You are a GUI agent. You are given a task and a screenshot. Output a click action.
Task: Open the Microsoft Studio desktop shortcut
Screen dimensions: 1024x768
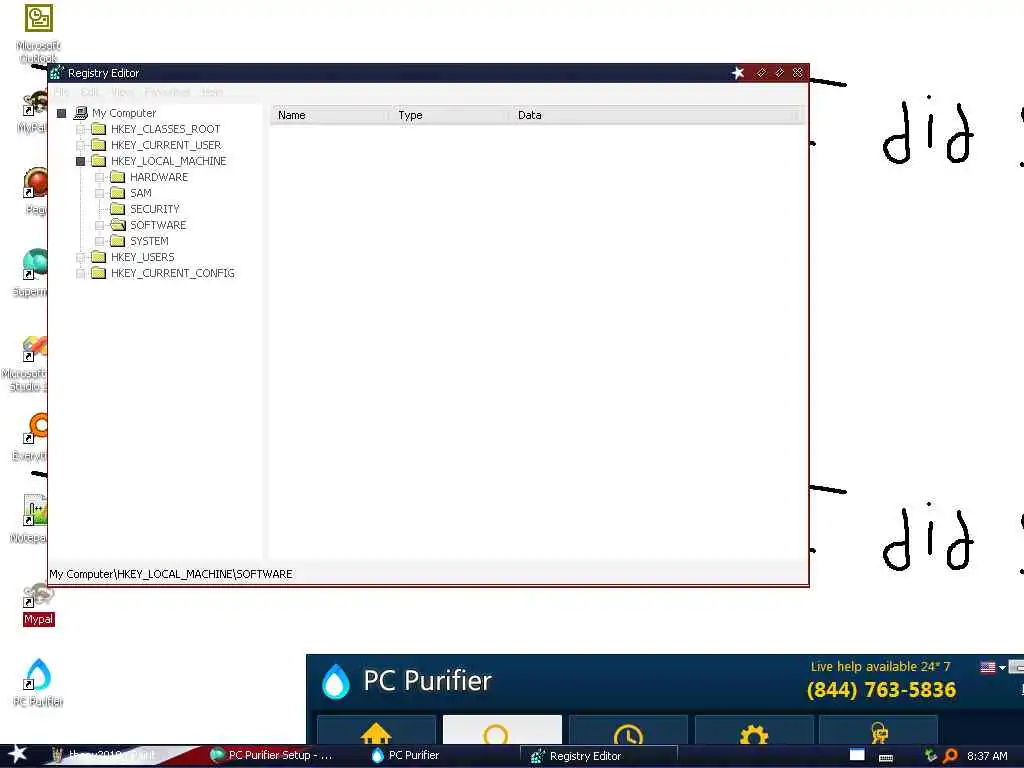point(35,348)
